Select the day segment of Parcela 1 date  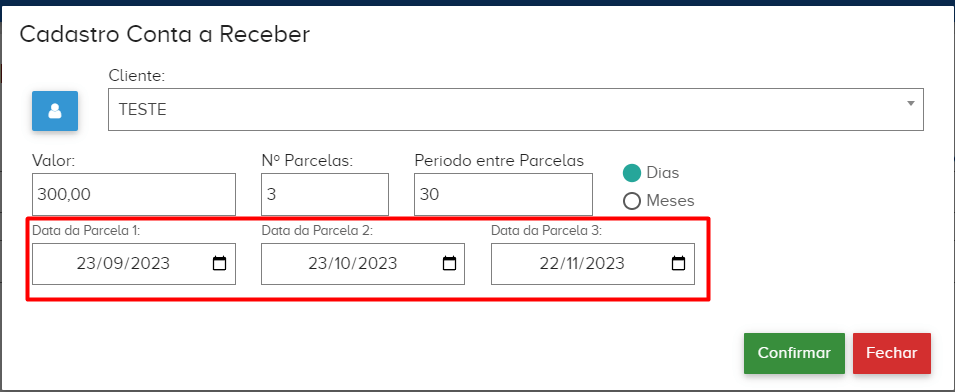[x=86, y=264]
